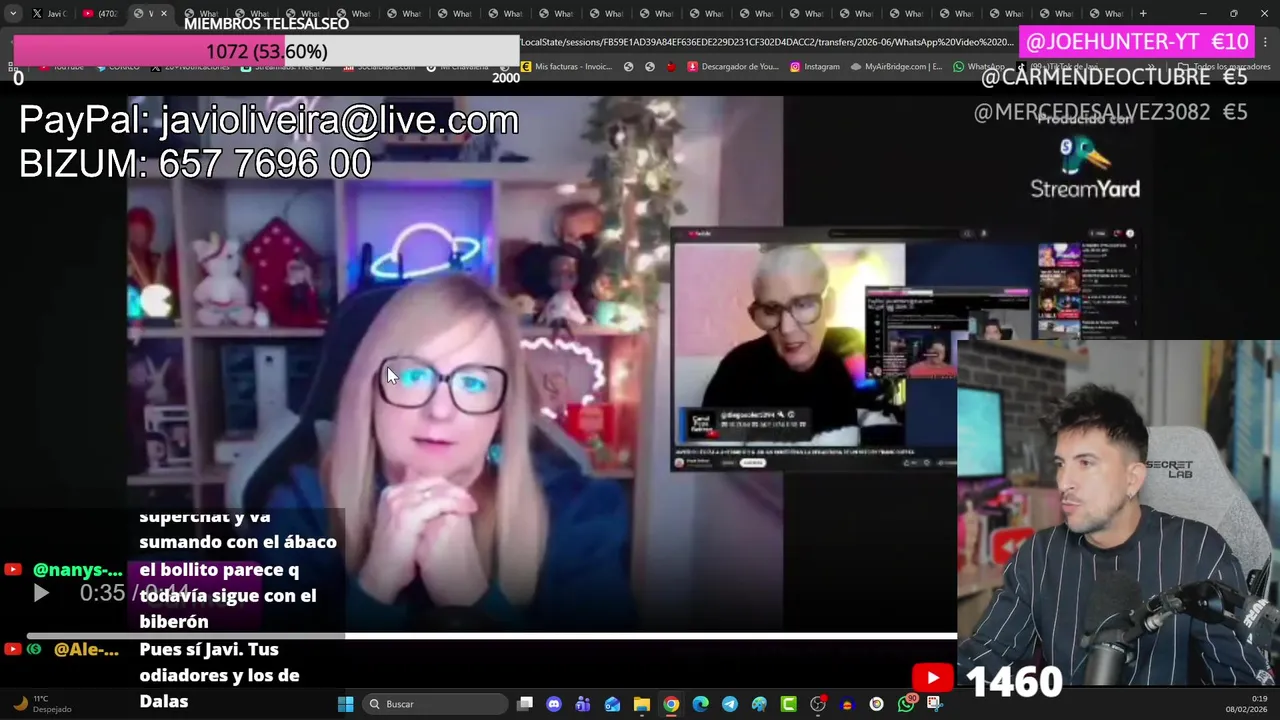The width and height of the screenshot is (1280, 720).
Task: Open the weather widget showing 11°C
Action: (42, 704)
